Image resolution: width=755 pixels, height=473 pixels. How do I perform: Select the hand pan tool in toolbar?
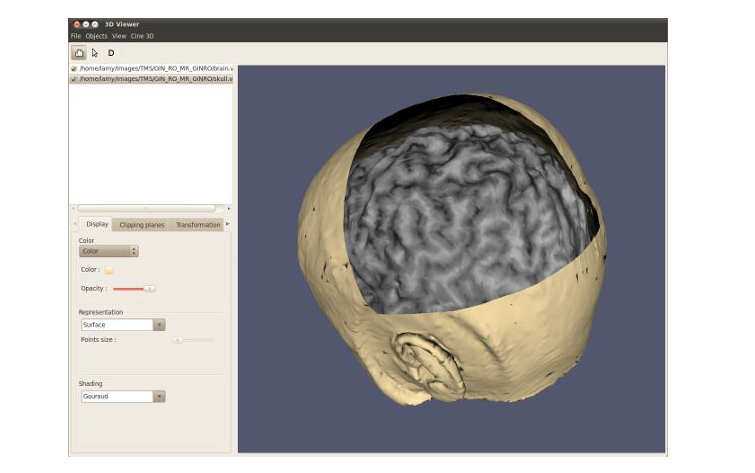tap(78, 52)
